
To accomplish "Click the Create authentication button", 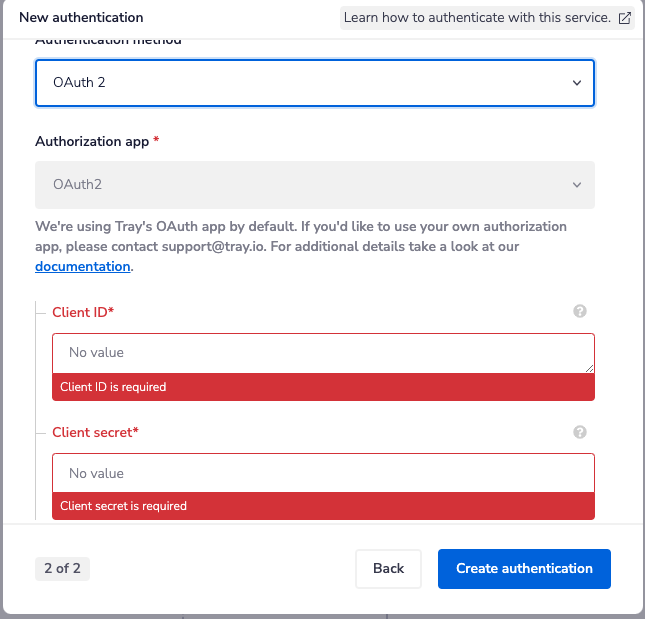I will pyautogui.click(x=524, y=568).
